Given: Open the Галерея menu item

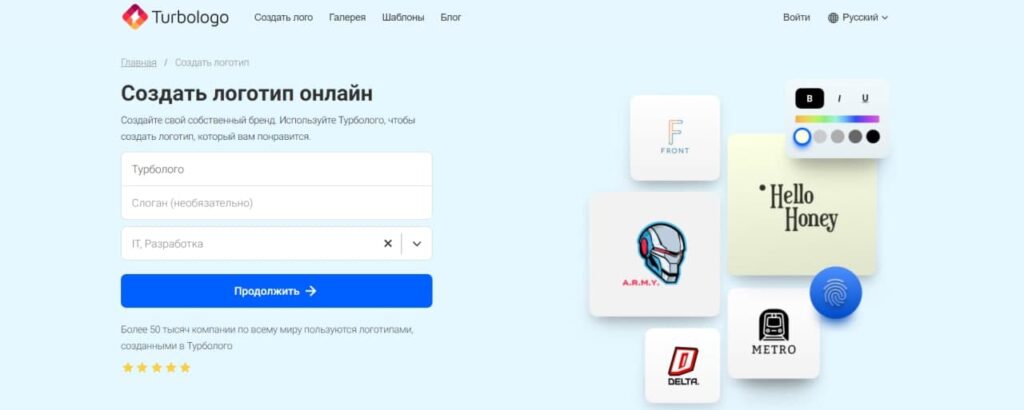Looking at the screenshot, I should pyautogui.click(x=347, y=18).
